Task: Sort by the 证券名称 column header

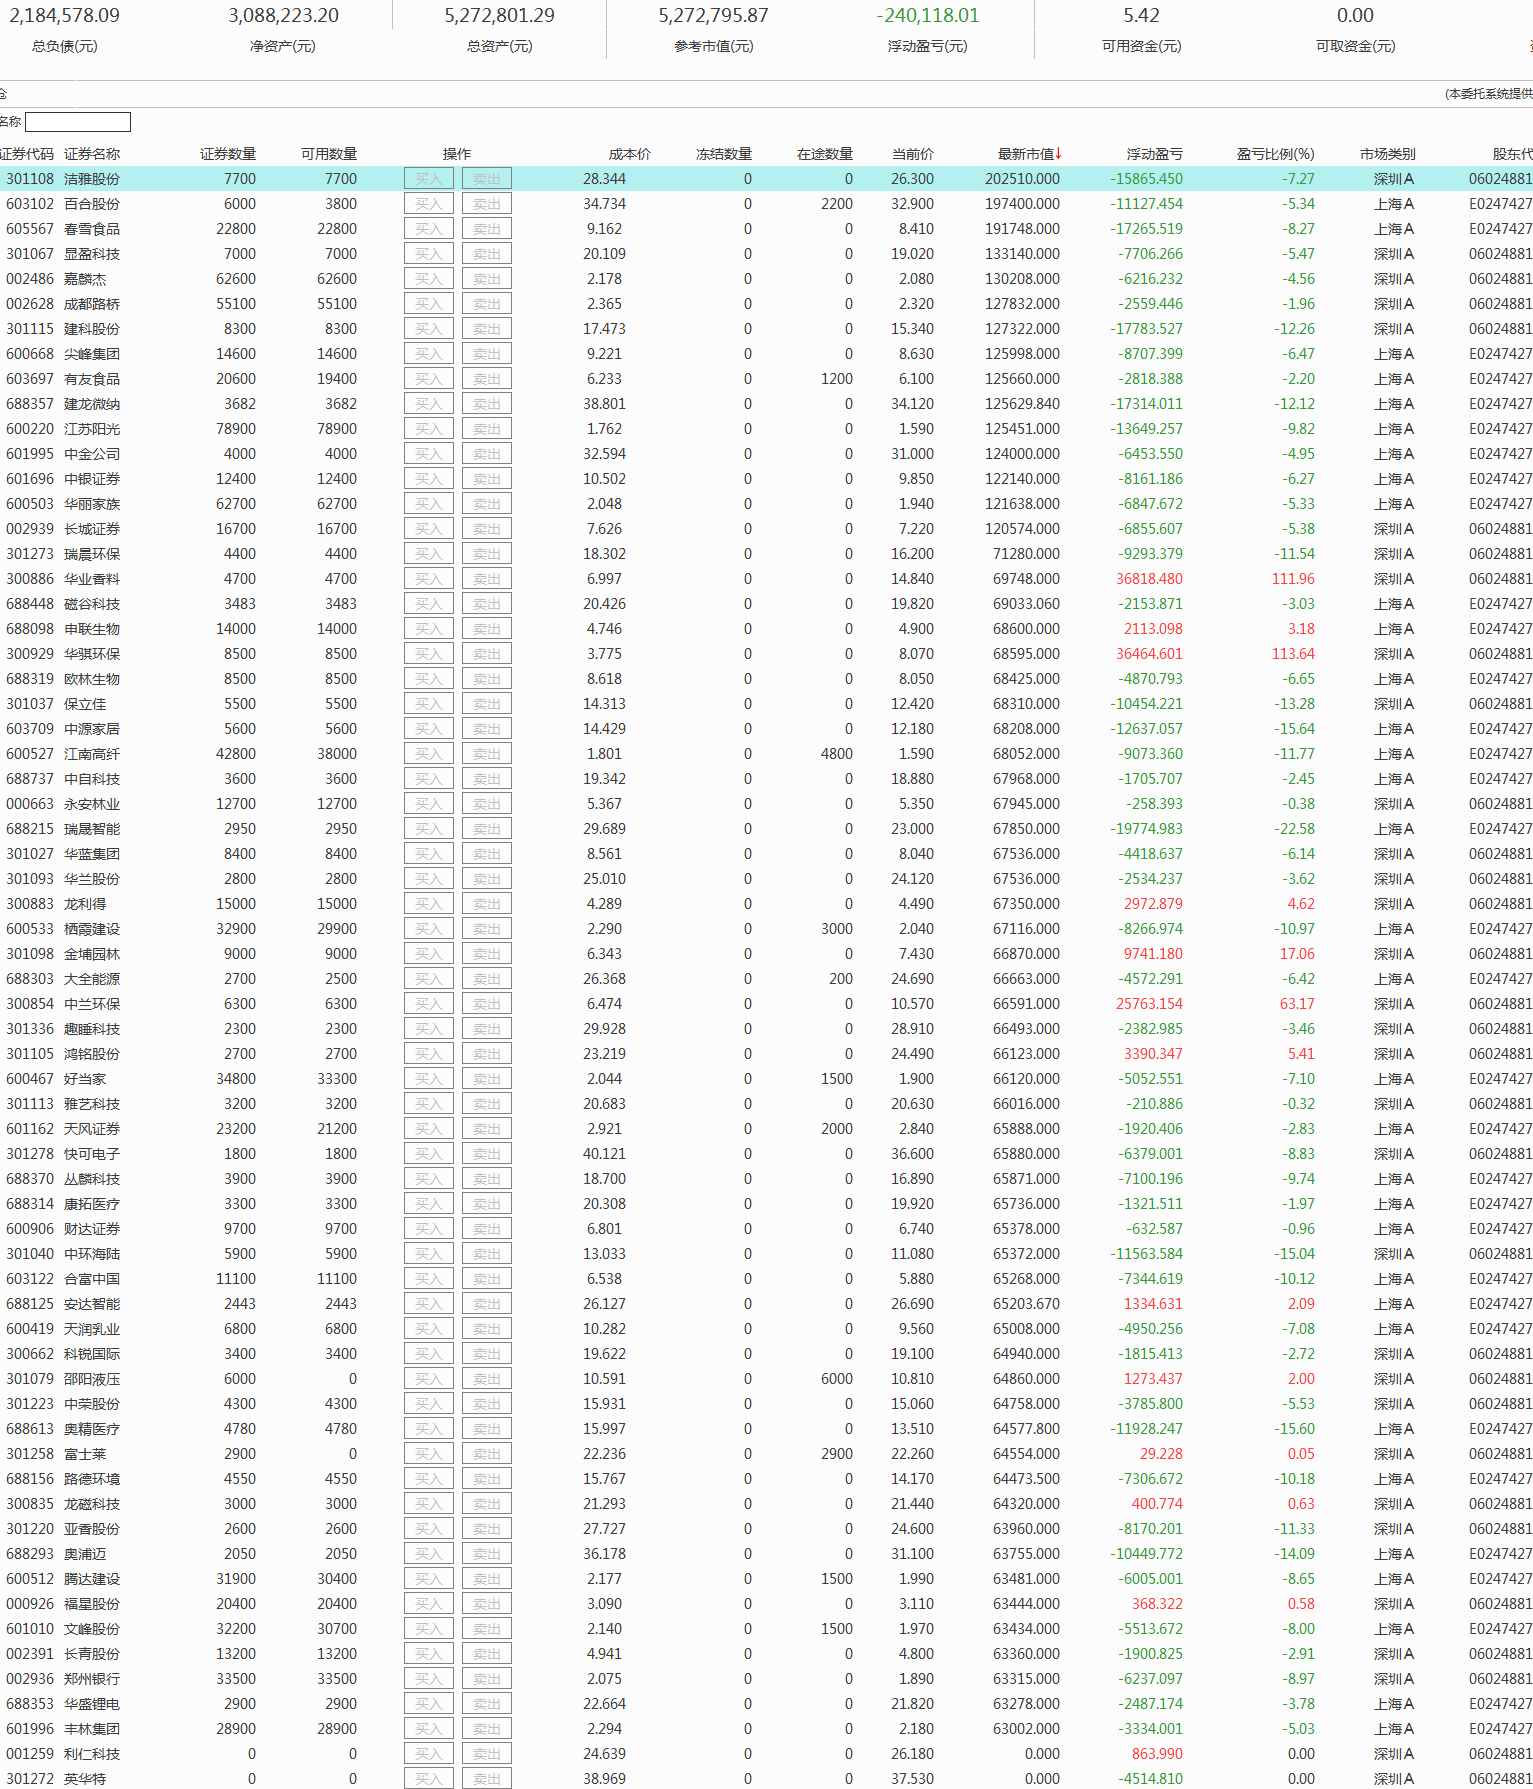Action: coord(92,154)
